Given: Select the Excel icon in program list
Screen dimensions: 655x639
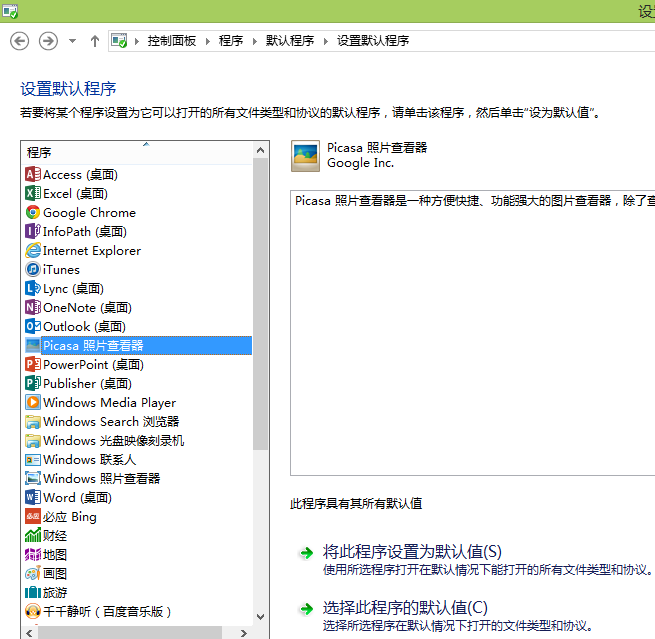Looking at the screenshot, I should click(33, 194).
